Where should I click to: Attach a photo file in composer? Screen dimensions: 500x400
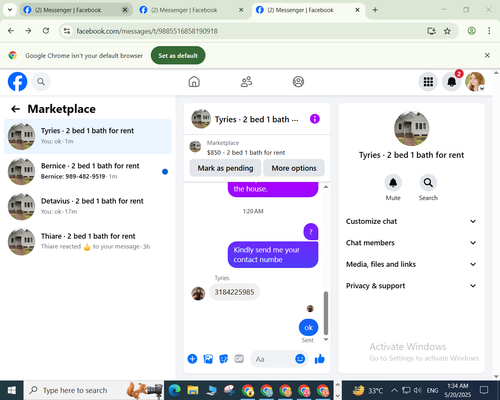[x=208, y=359]
